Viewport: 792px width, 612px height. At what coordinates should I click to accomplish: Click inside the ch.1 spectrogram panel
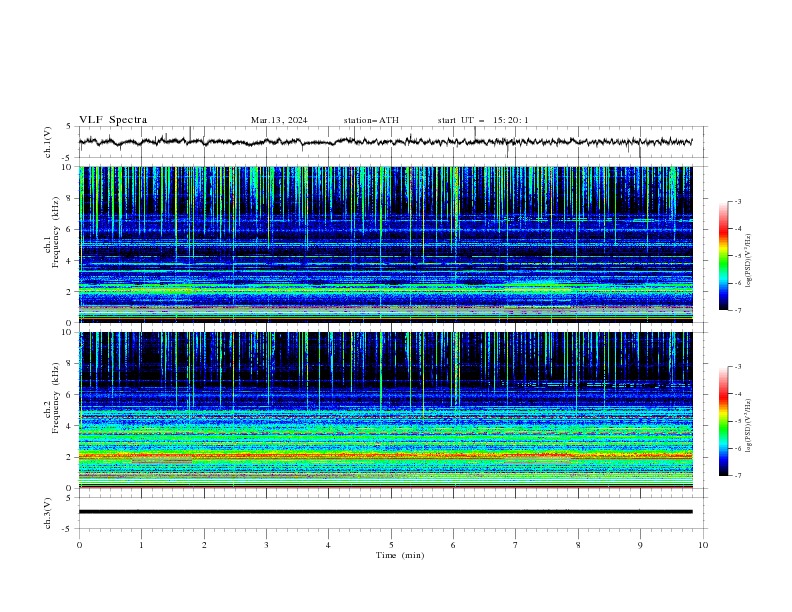[x=385, y=244]
